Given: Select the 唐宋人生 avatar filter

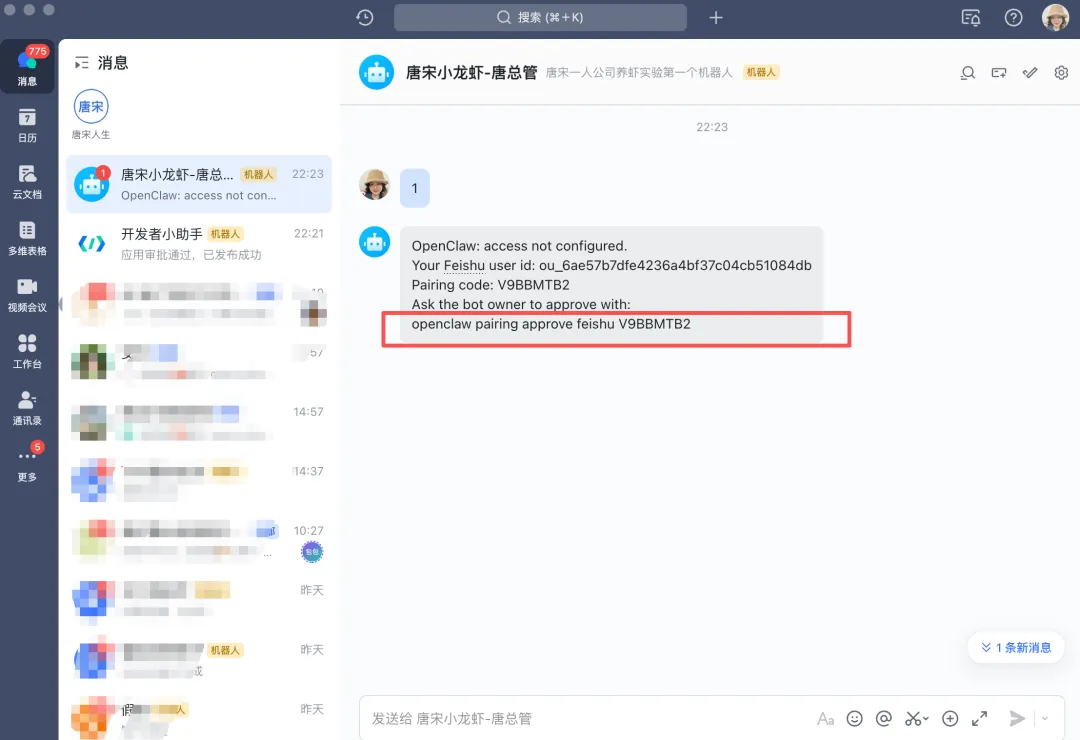Looking at the screenshot, I should tap(91, 114).
